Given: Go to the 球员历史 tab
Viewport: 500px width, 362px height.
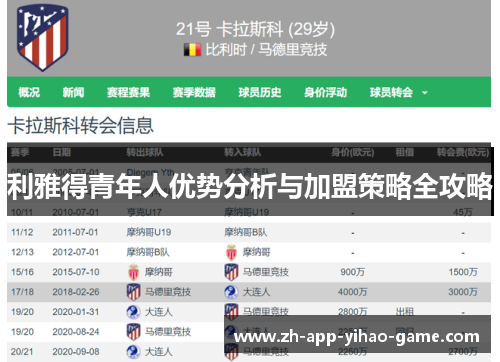Looking at the screenshot, I should (260, 92).
